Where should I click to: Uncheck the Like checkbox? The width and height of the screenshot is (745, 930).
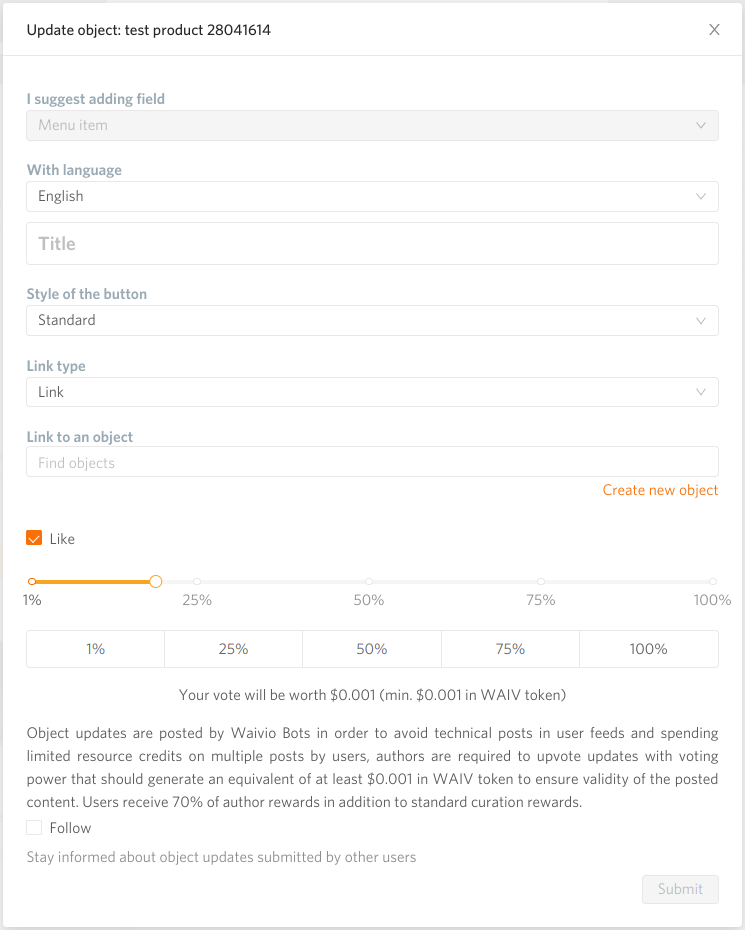[x=34, y=538]
